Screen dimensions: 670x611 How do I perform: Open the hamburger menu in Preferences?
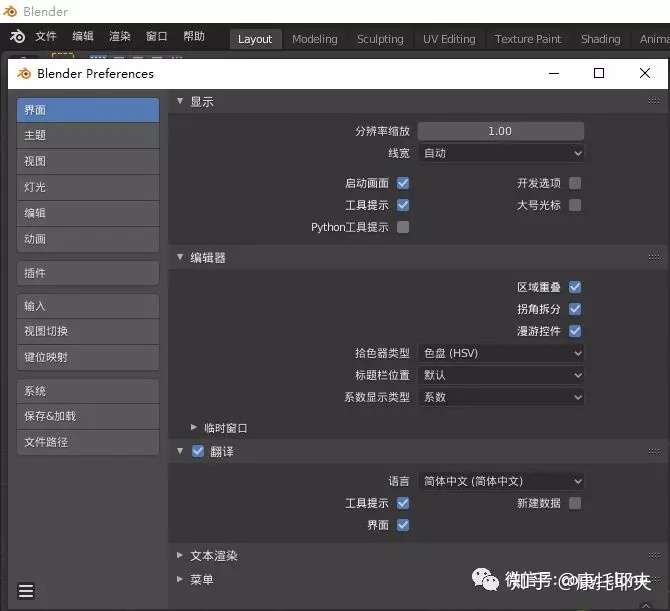coord(26,591)
